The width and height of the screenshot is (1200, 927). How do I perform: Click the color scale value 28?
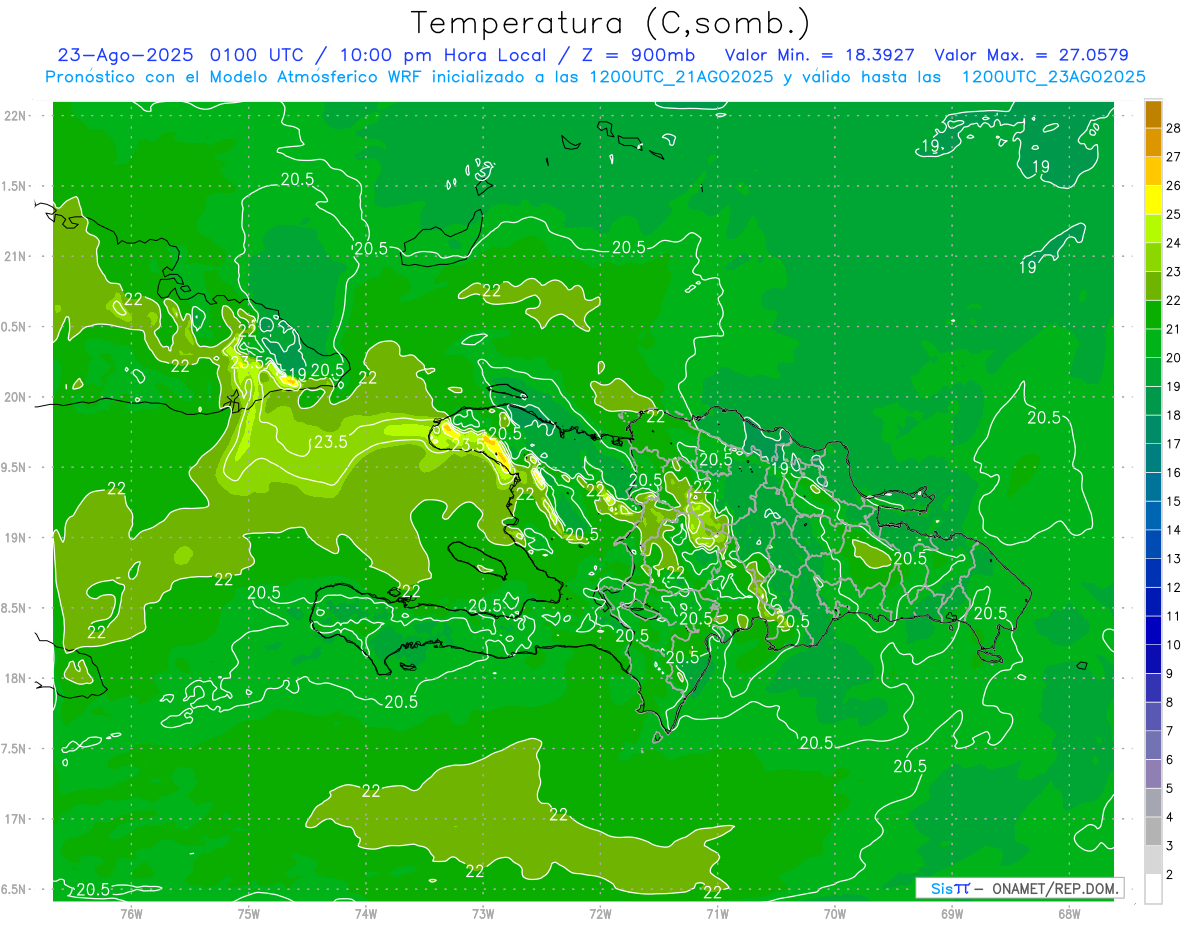pos(1174,128)
